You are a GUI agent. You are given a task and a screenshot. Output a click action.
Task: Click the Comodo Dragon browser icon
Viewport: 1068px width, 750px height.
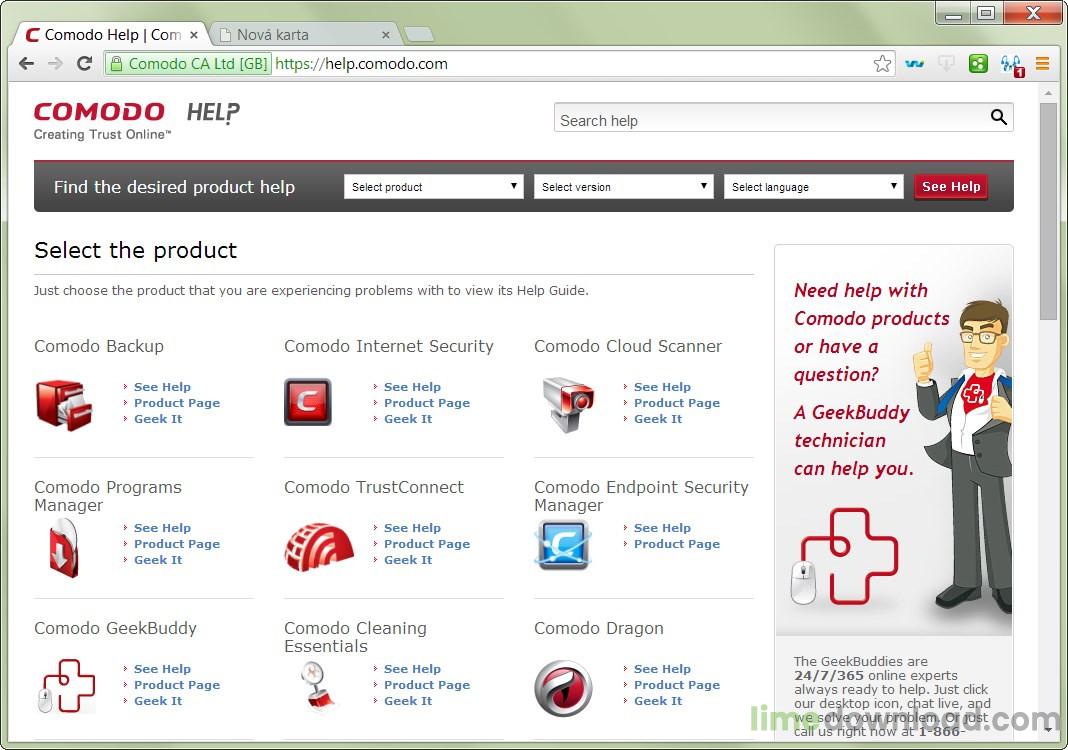point(563,688)
